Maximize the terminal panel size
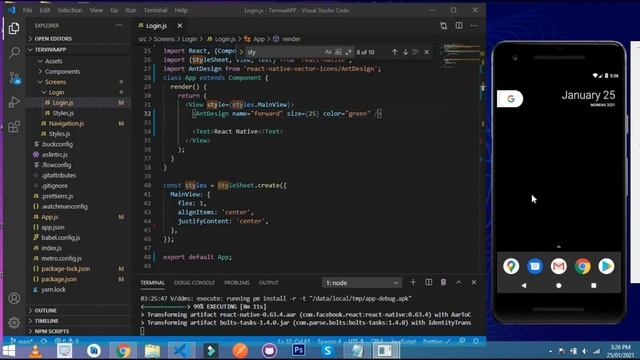The width and height of the screenshot is (640, 360). point(459,282)
